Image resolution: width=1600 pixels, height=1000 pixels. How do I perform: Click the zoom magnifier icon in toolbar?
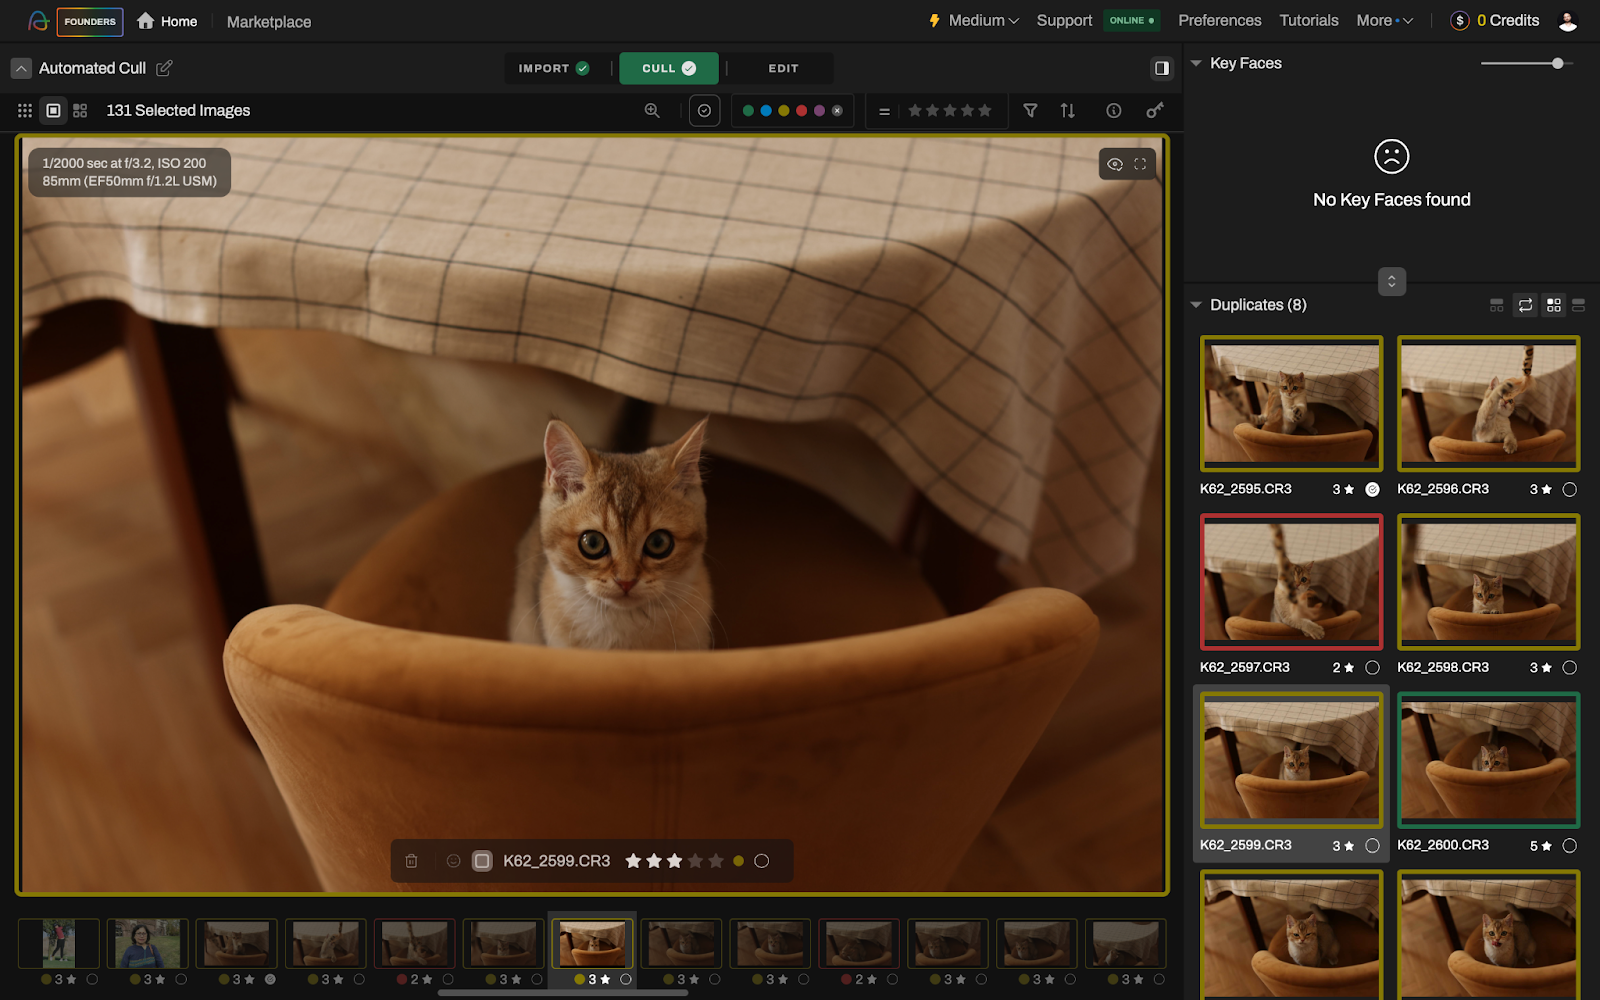point(652,111)
